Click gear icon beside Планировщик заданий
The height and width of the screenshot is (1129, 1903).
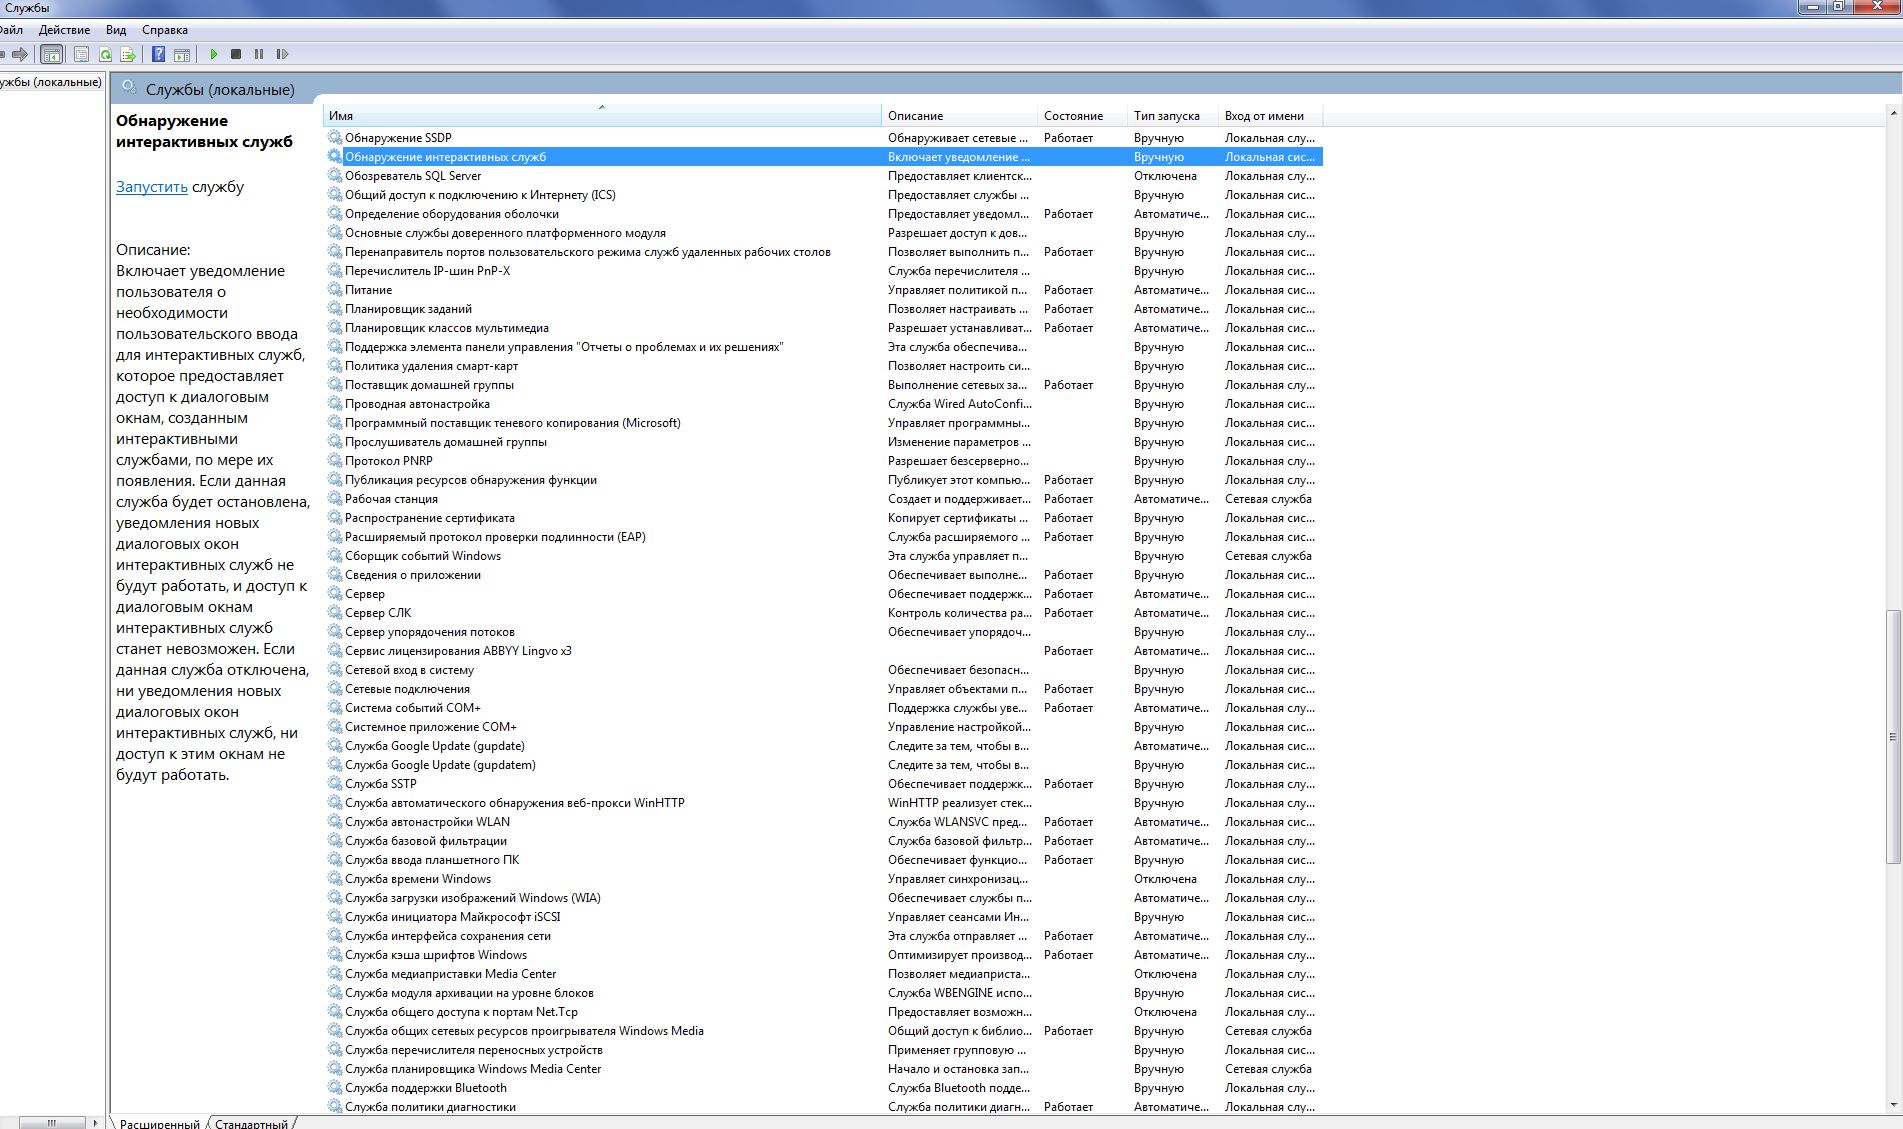335,308
